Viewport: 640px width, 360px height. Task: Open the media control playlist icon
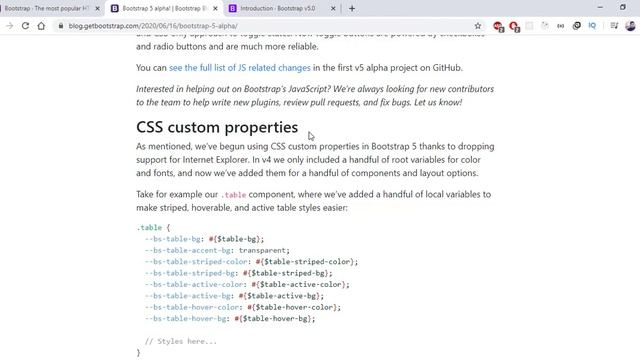click(x=614, y=26)
